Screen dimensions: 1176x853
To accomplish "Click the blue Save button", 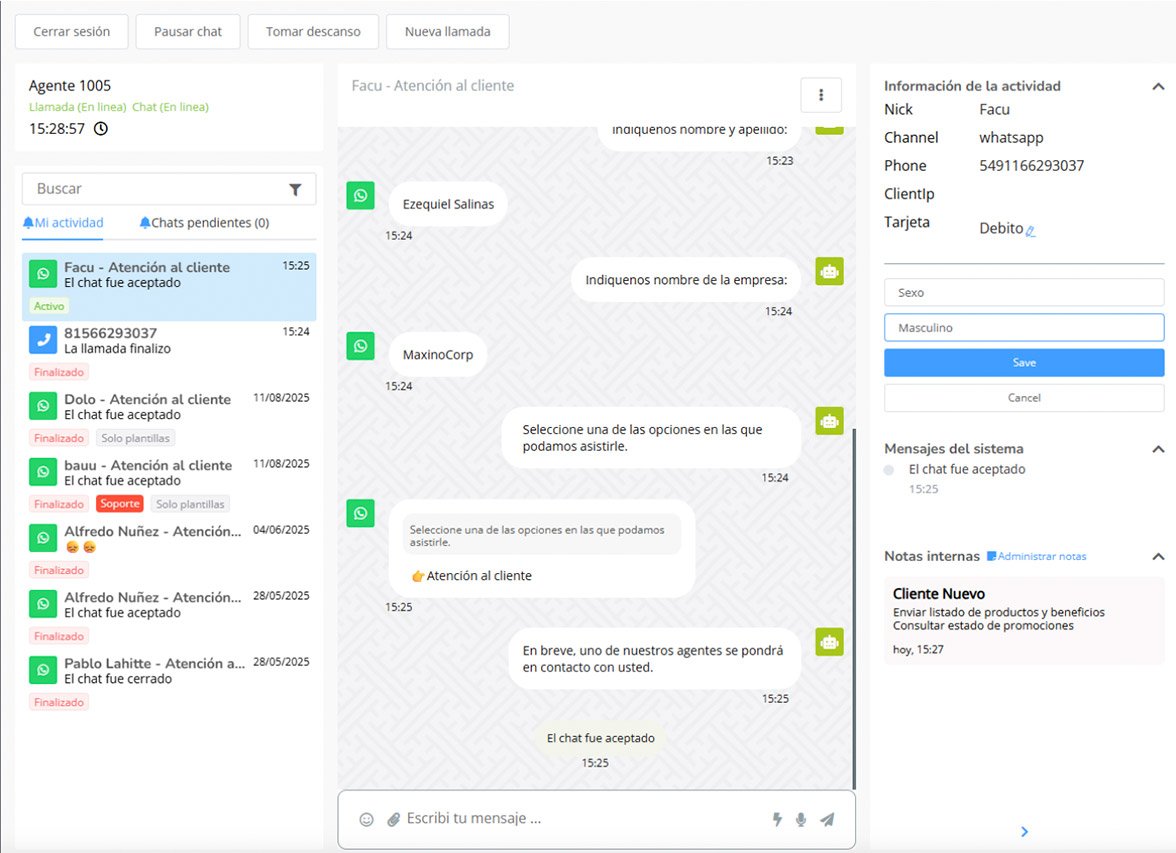I will coord(1024,362).
